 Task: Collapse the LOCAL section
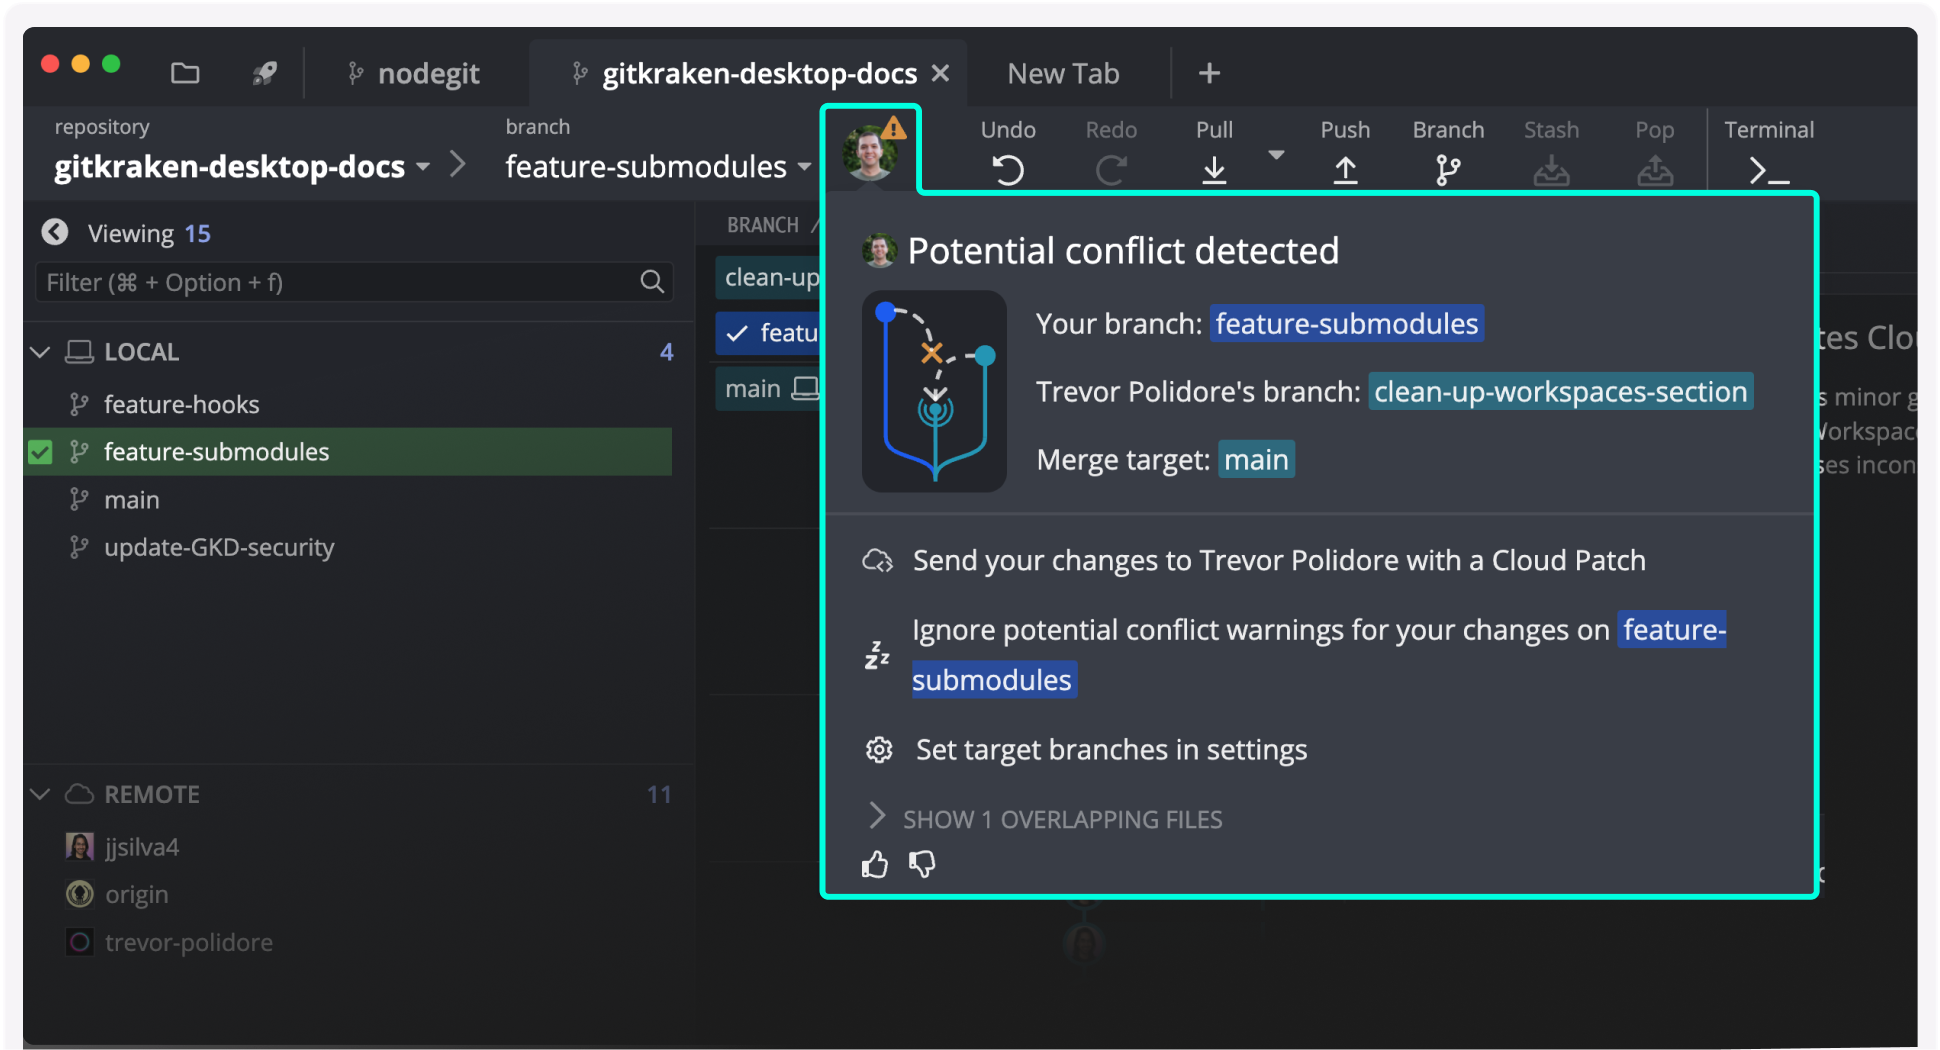(x=40, y=352)
